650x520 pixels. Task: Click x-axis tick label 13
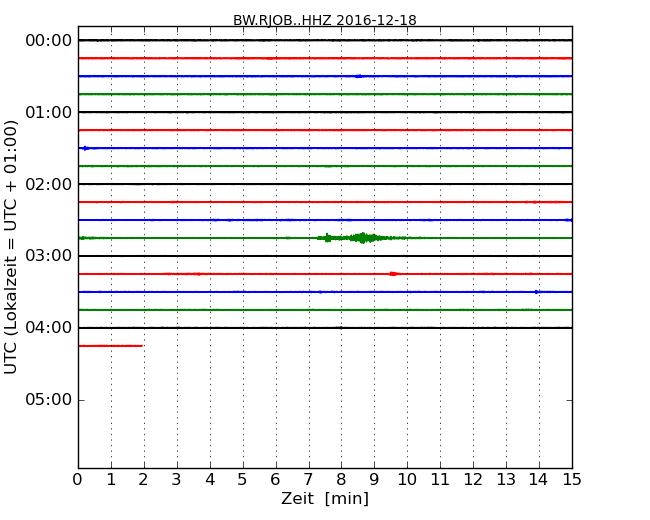tap(506, 480)
